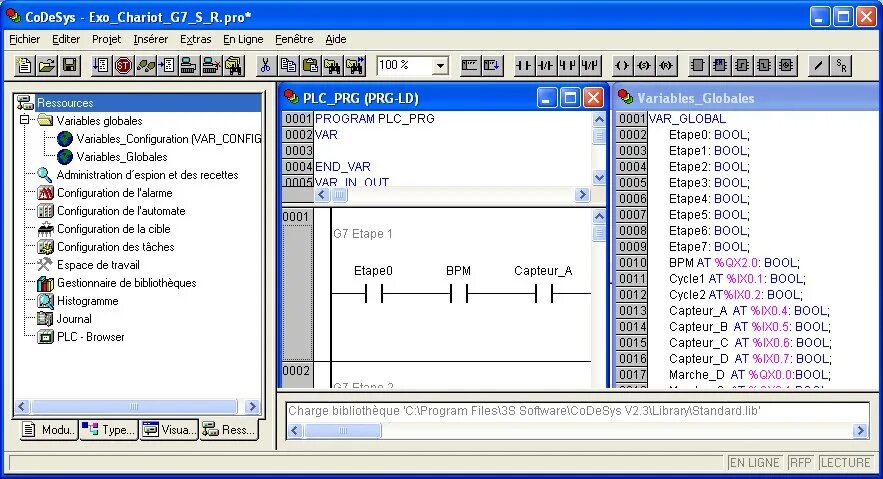Open the Editer menu

(66, 39)
